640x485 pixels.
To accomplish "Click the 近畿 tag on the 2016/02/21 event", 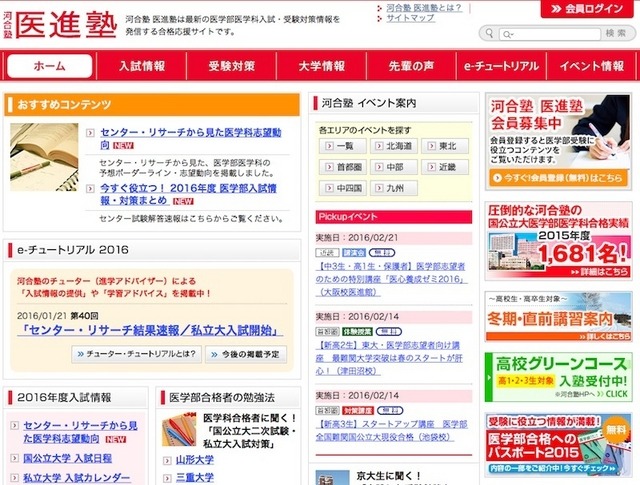I will click(x=327, y=253).
